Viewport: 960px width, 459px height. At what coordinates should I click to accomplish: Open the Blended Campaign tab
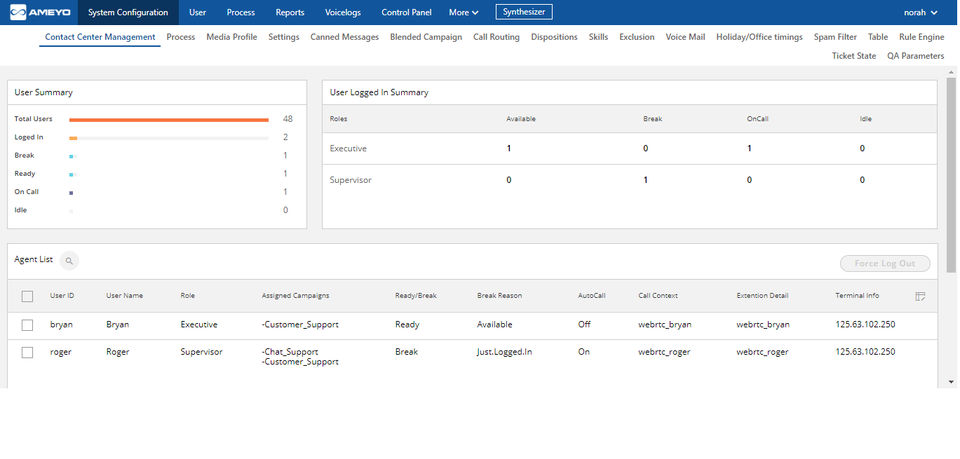pyautogui.click(x=426, y=37)
